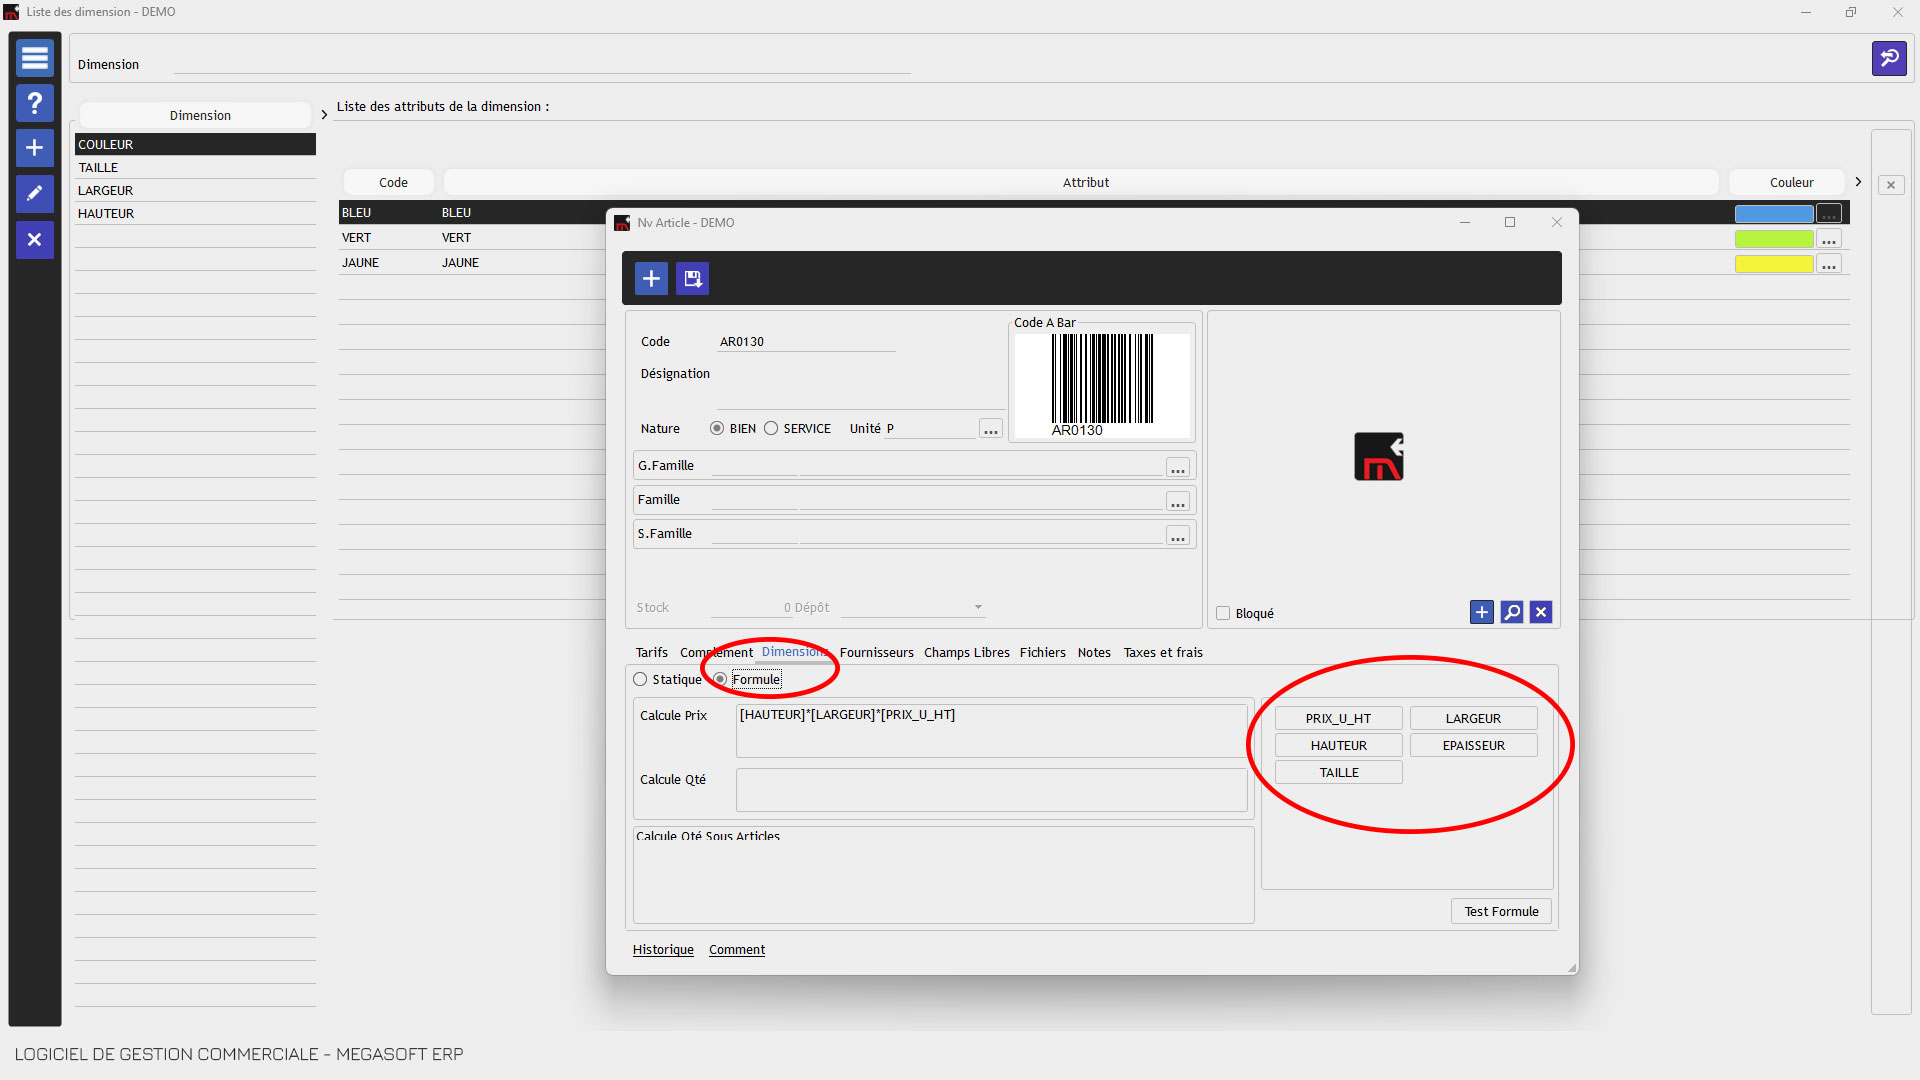Click the Dimension search field at top

(542, 64)
